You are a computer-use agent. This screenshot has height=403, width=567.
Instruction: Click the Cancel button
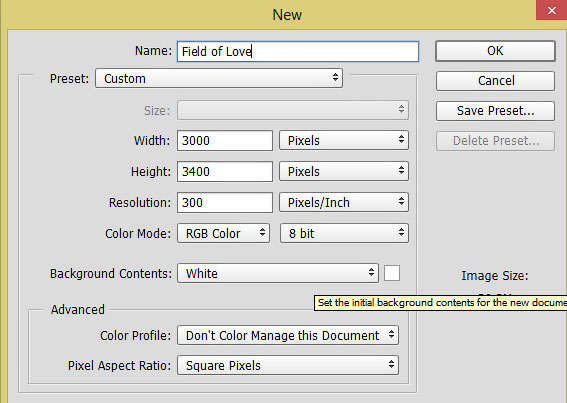(x=495, y=81)
